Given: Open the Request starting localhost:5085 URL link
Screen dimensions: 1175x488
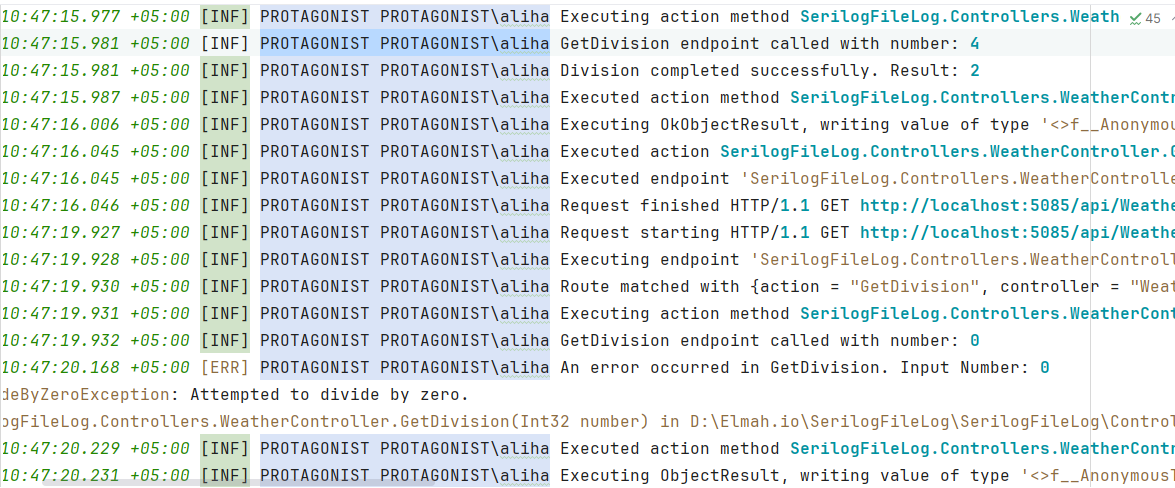Looking at the screenshot, I should point(1017,232).
